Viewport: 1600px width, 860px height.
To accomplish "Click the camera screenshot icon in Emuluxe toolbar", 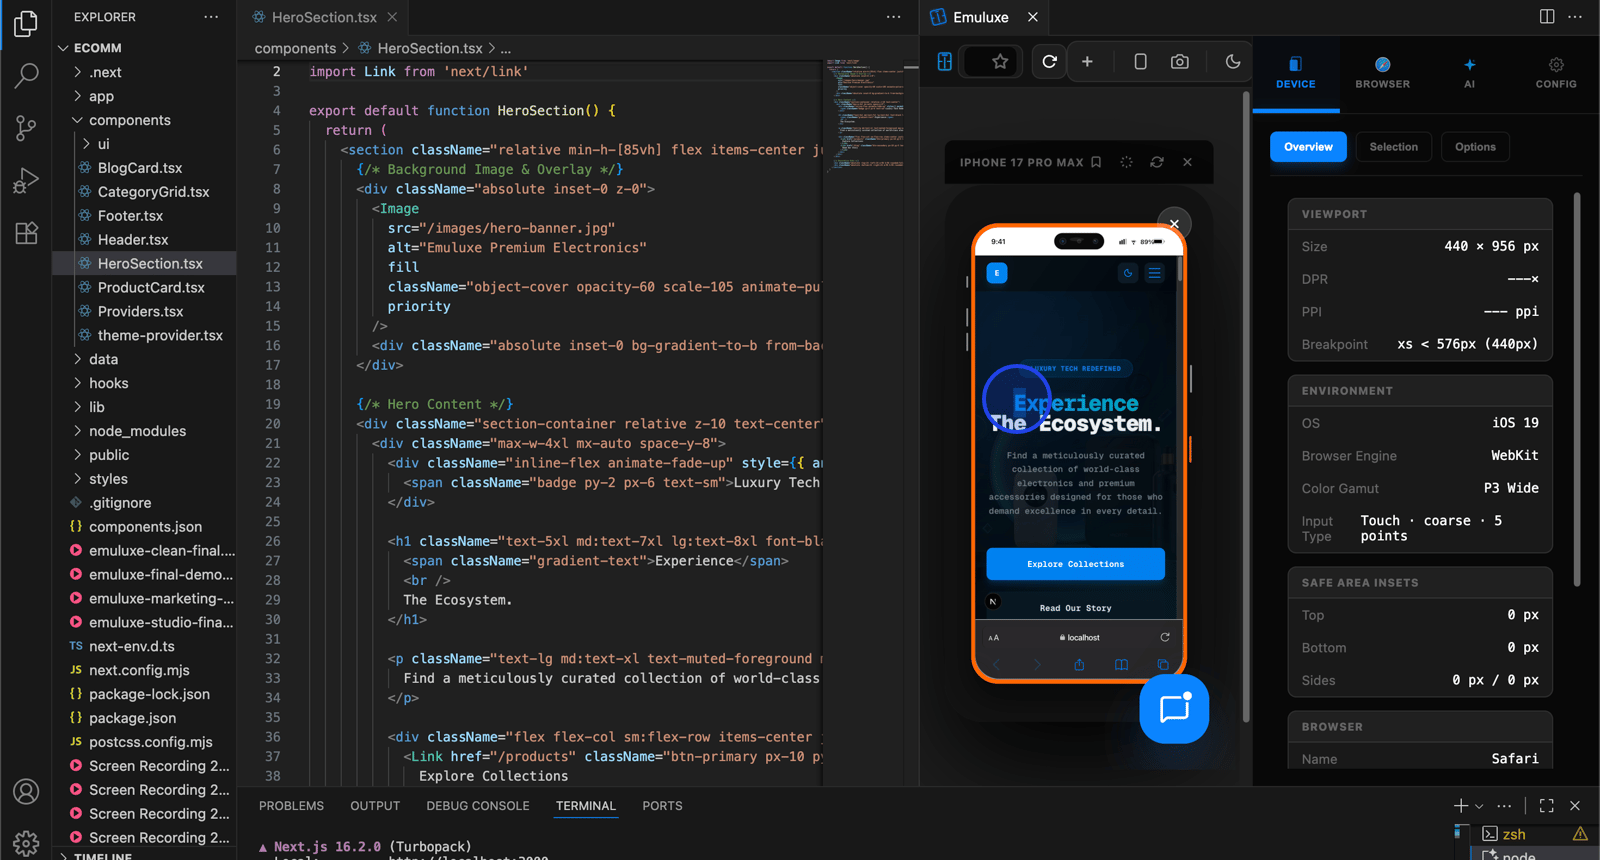I will (1180, 62).
